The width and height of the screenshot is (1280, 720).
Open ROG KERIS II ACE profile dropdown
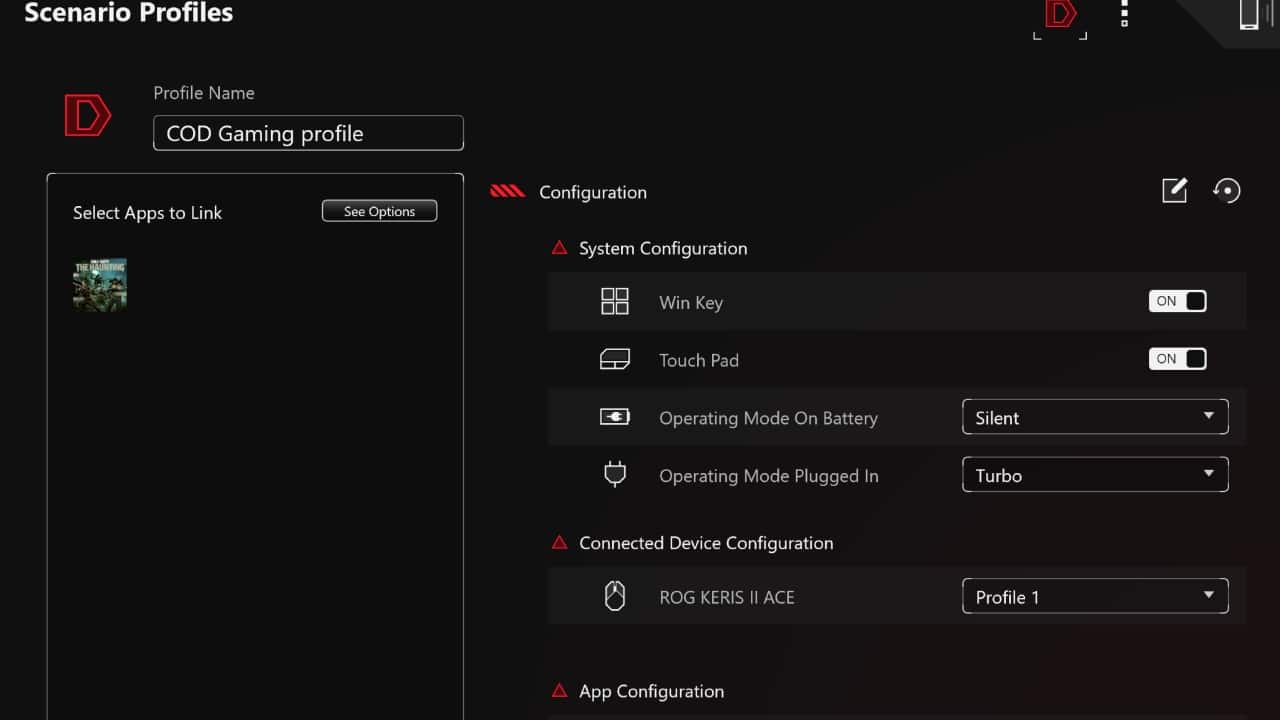click(x=1094, y=597)
